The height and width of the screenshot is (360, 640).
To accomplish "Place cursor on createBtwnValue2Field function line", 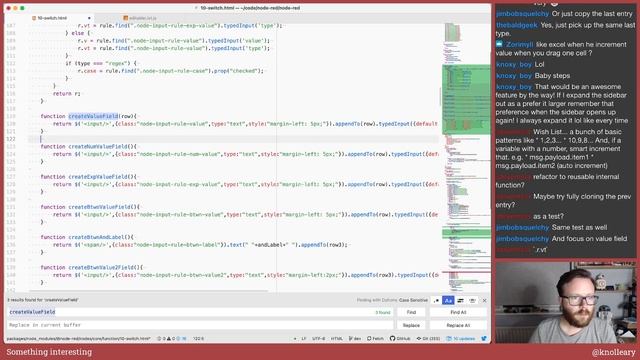I will click(x=92, y=267).
